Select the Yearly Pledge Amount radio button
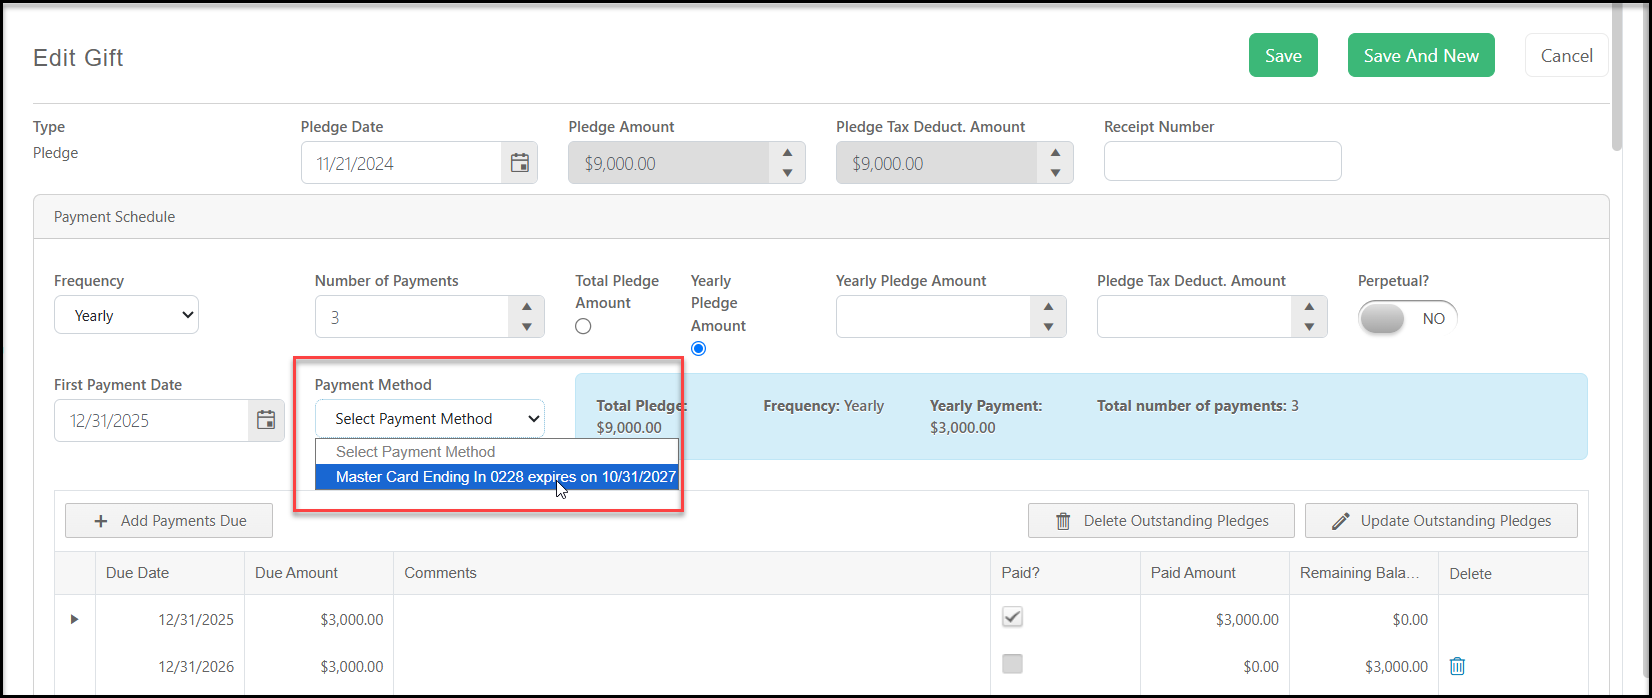The height and width of the screenshot is (698, 1652). [698, 348]
